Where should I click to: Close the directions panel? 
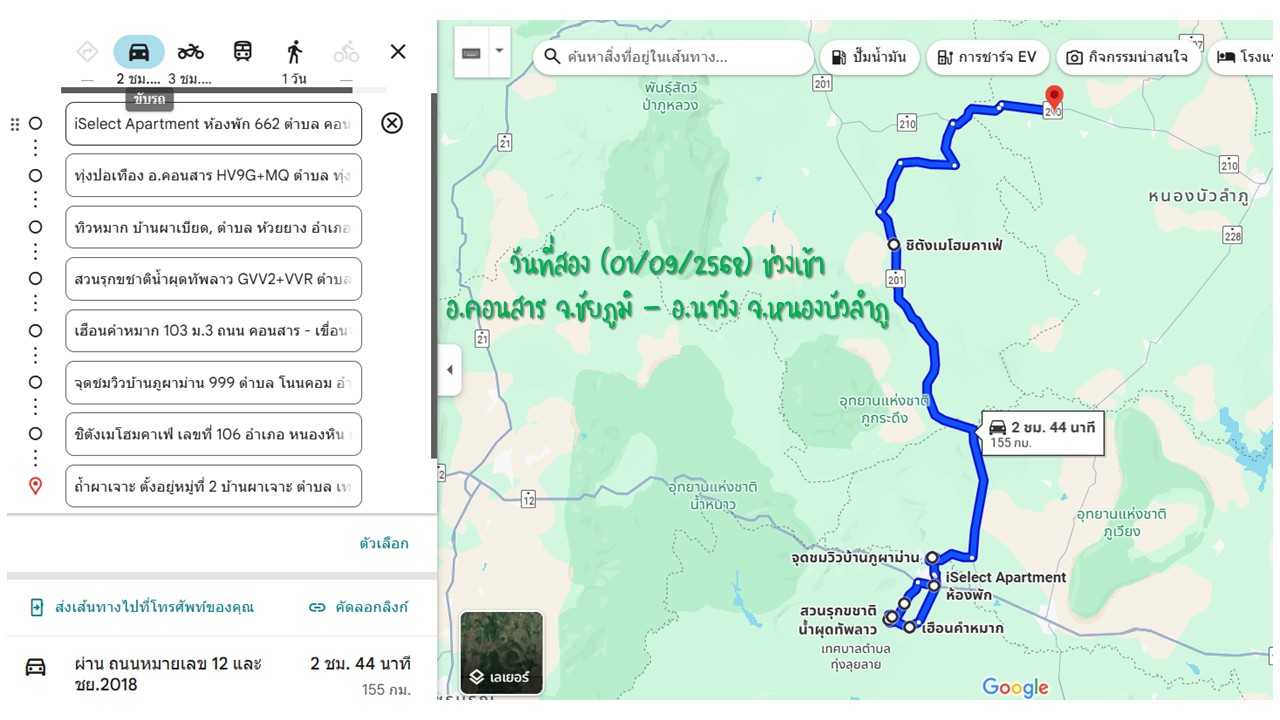[x=398, y=52]
